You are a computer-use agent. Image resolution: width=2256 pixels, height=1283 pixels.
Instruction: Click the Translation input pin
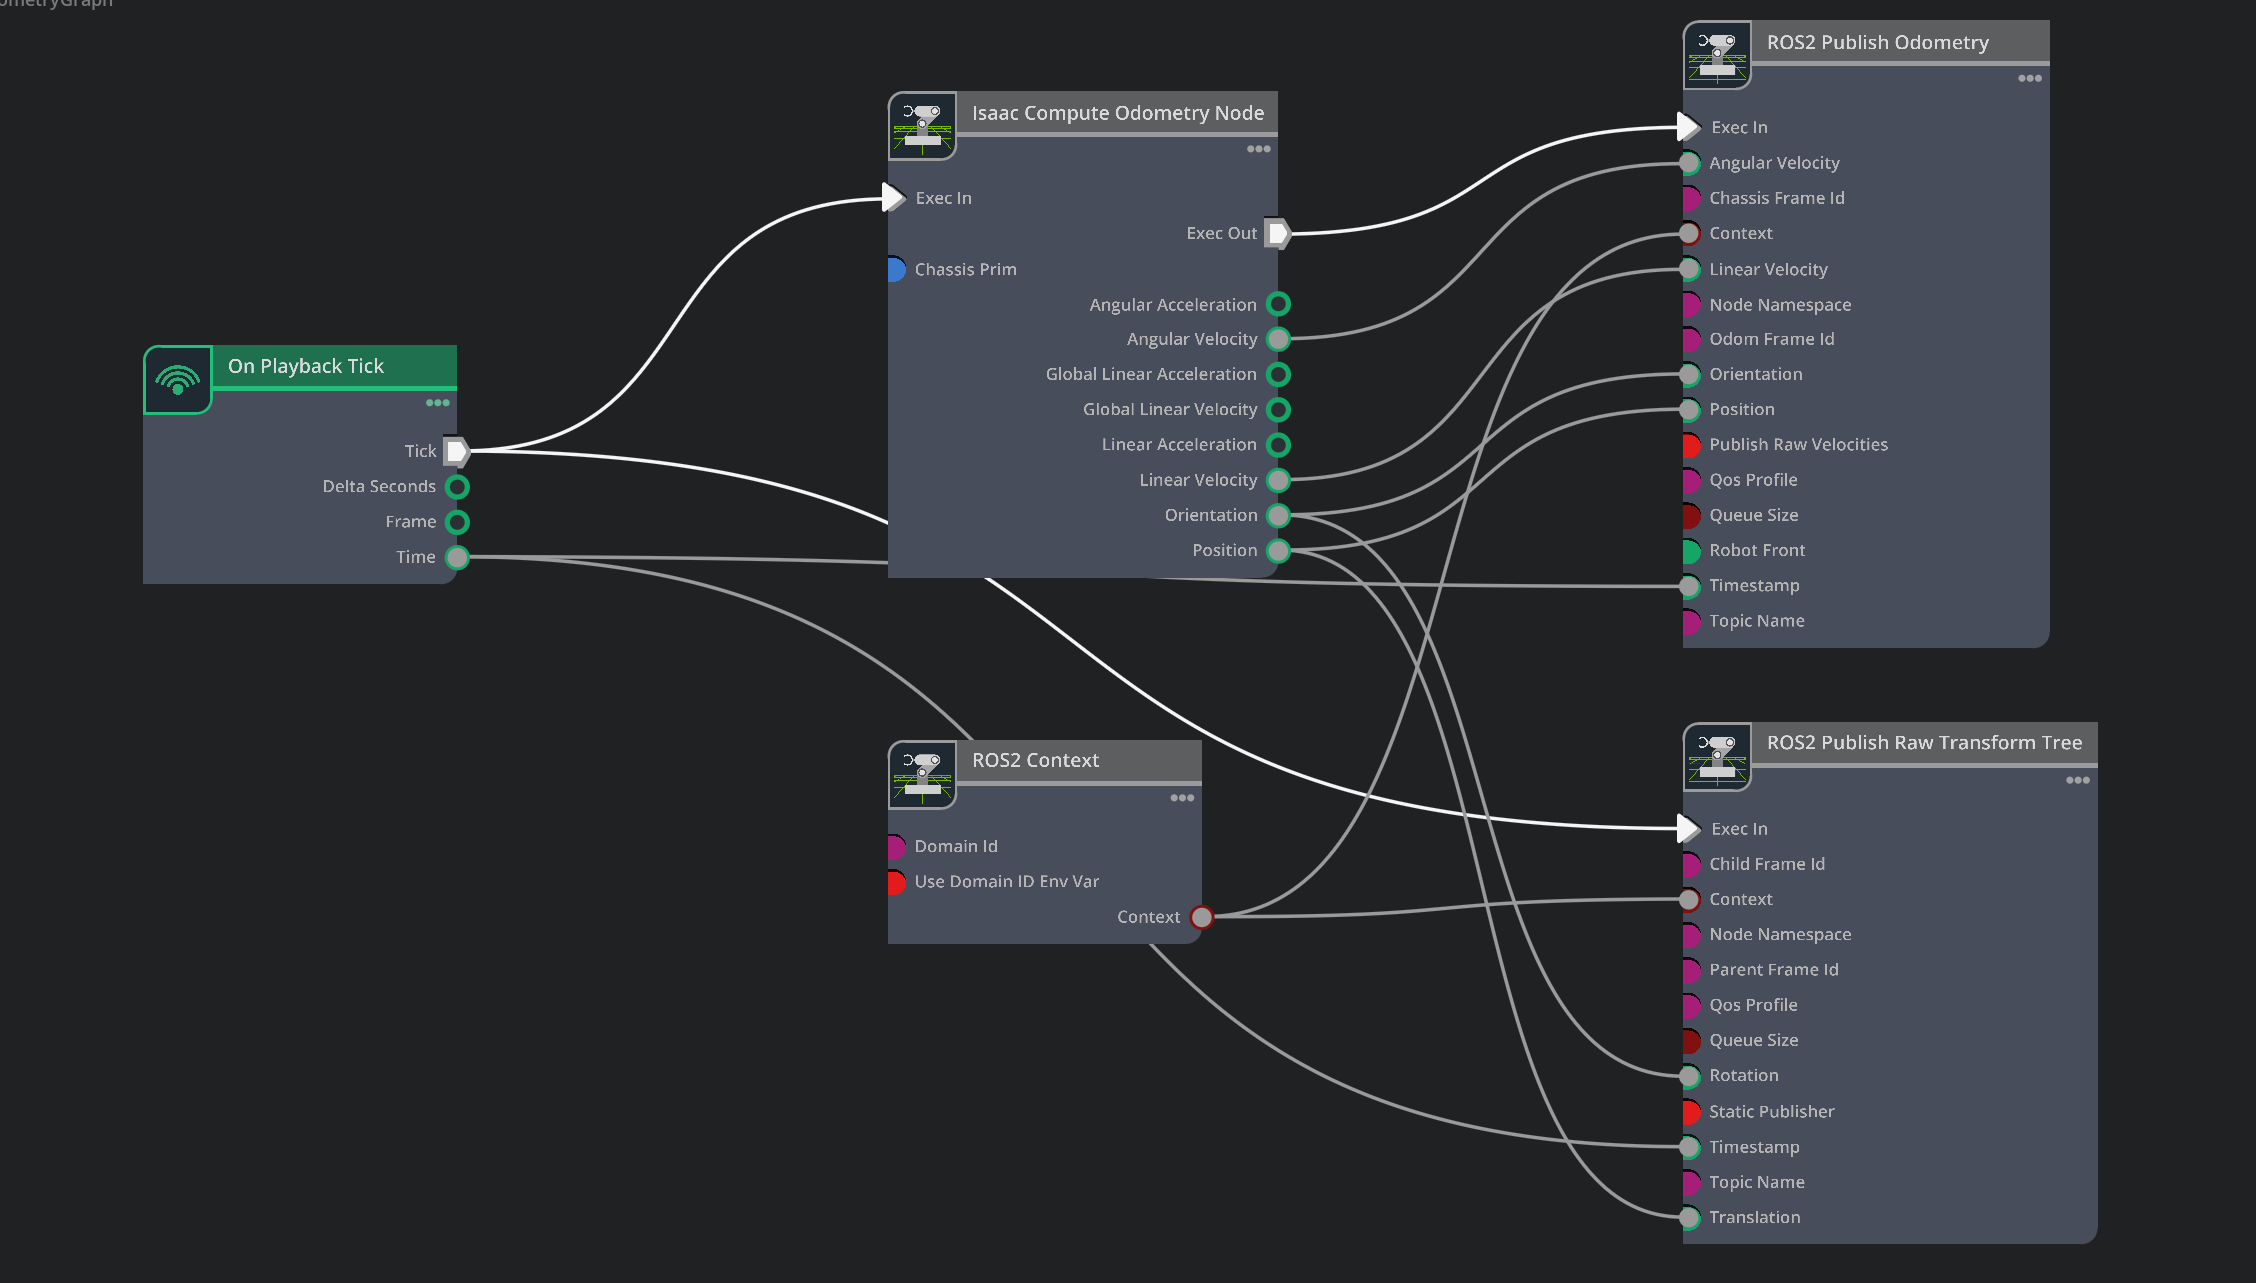[x=1690, y=1217]
